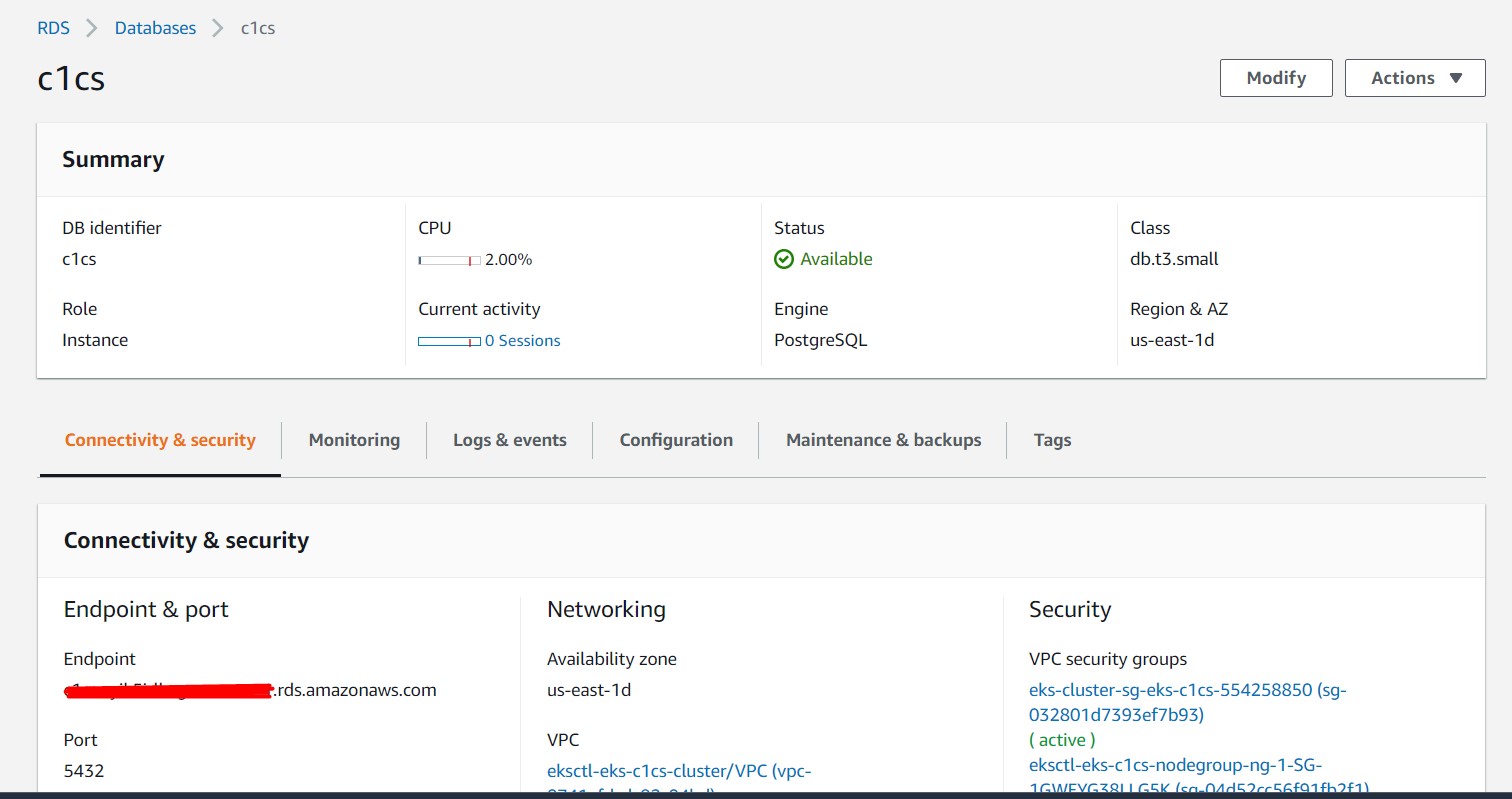Switch to the Tags tab

(x=1052, y=440)
